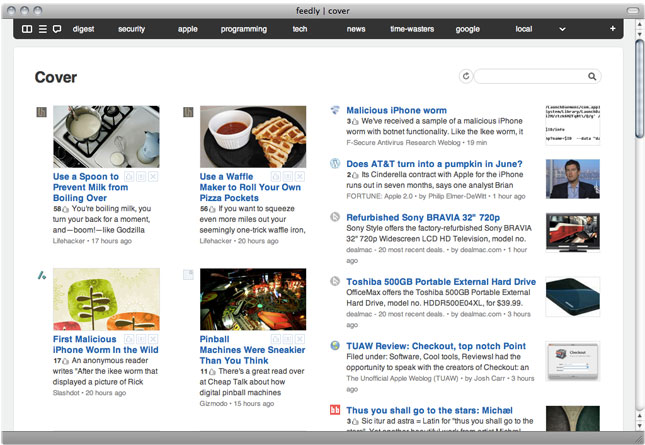645x445 pixels.
Task: Open 'First Malicious iPhone Worm In the Wild'
Action: pos(105,345)
